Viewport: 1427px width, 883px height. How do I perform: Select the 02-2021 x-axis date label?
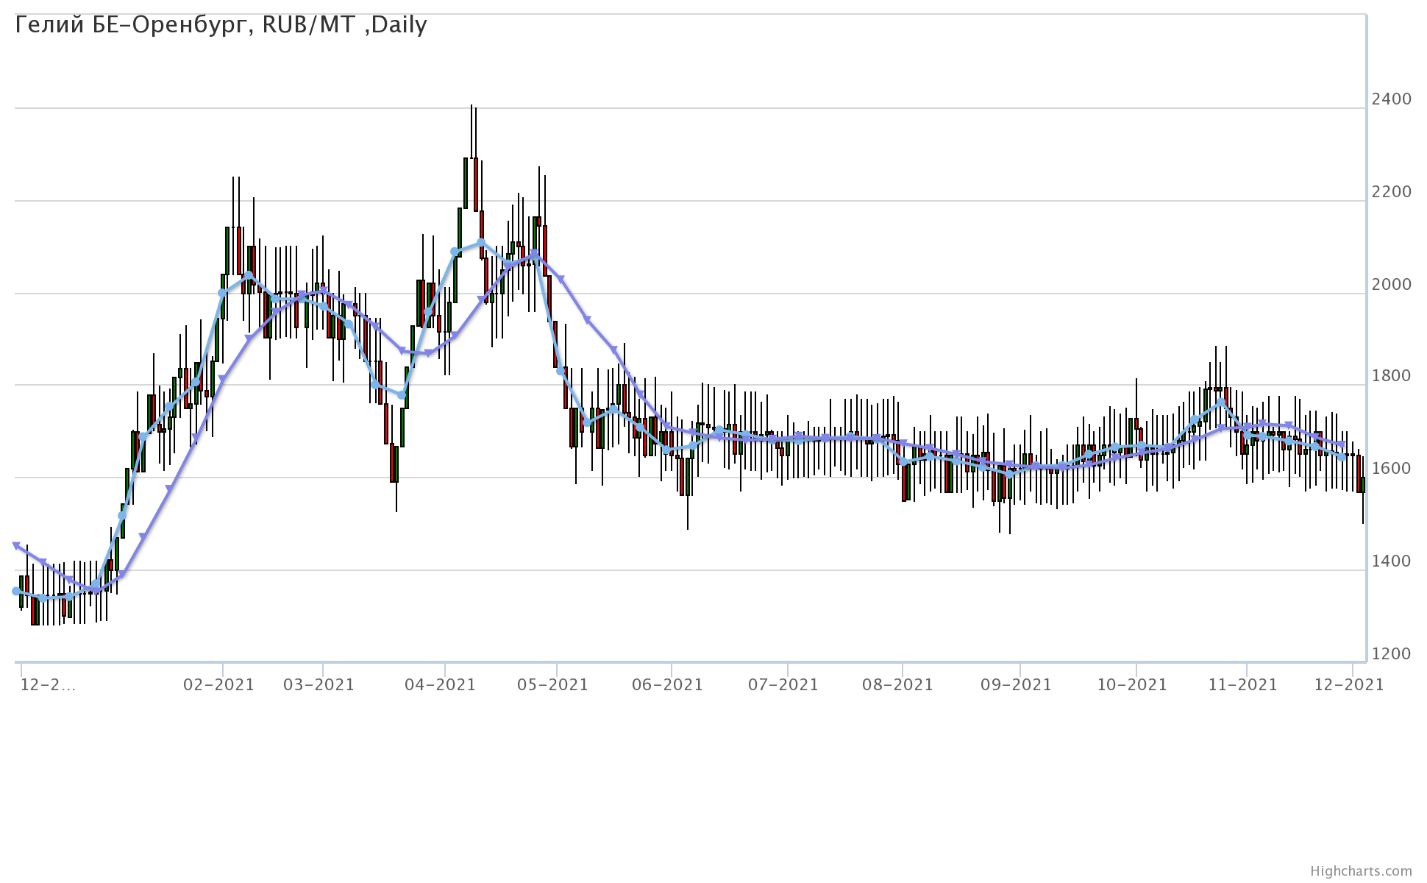222,684
